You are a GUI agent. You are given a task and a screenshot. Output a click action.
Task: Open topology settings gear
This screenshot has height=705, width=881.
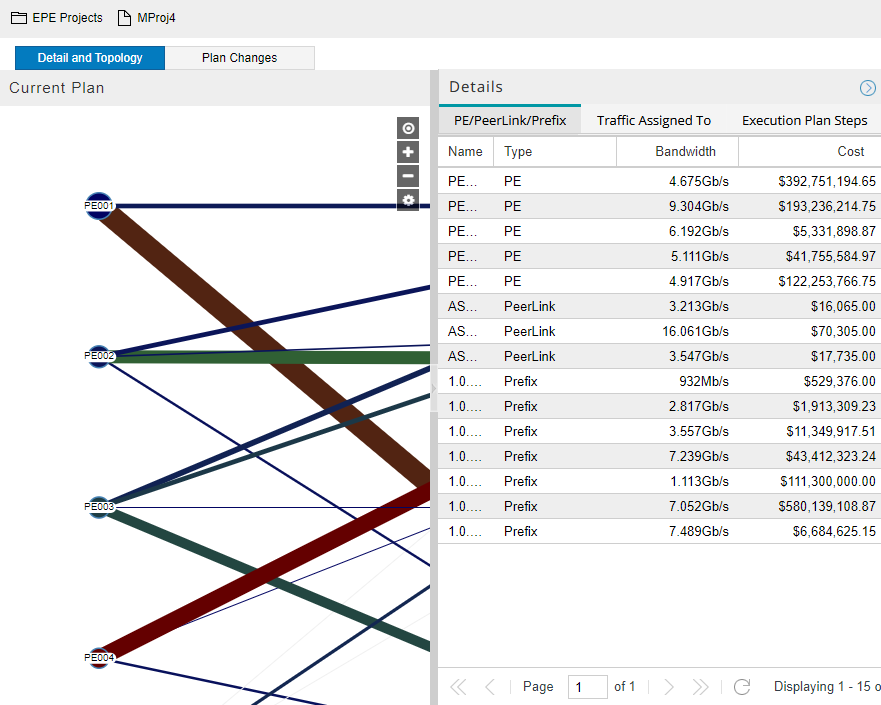[x=408, y=200]
